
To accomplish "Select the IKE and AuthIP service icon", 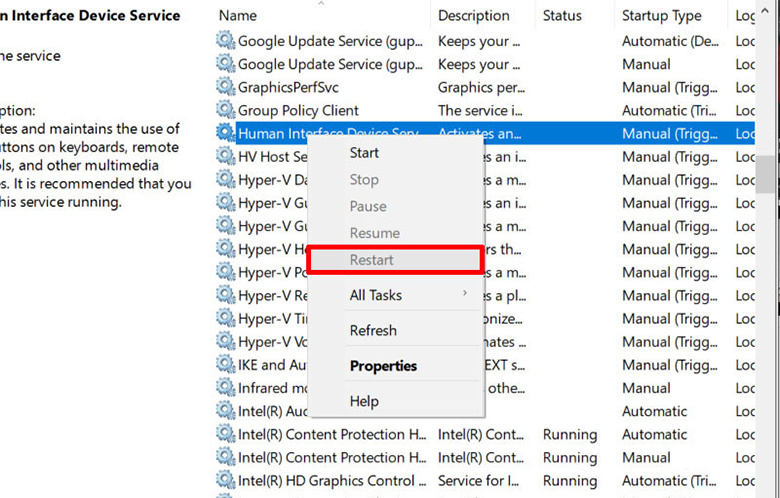I will 226,365.
